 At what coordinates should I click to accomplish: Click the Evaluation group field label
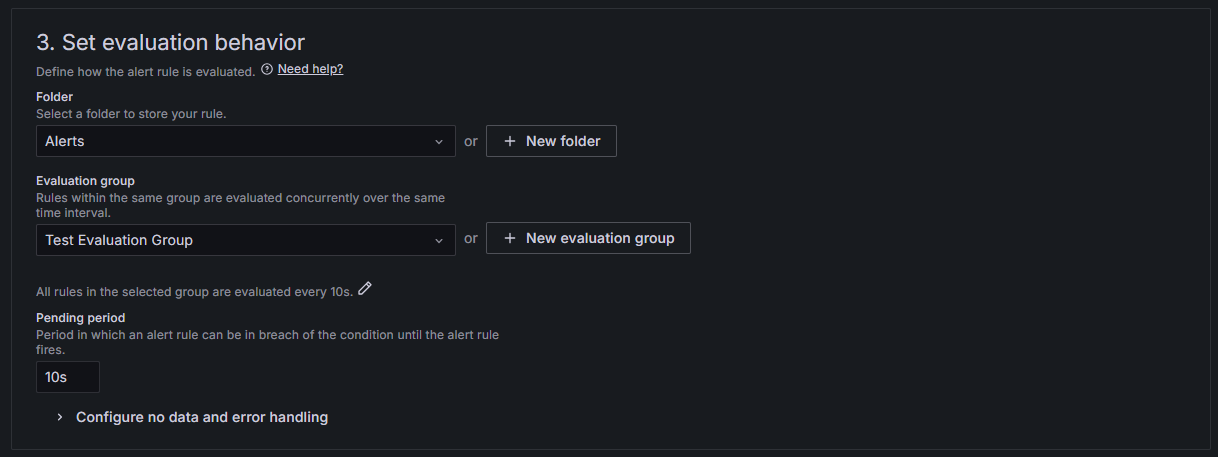point(85,181)
